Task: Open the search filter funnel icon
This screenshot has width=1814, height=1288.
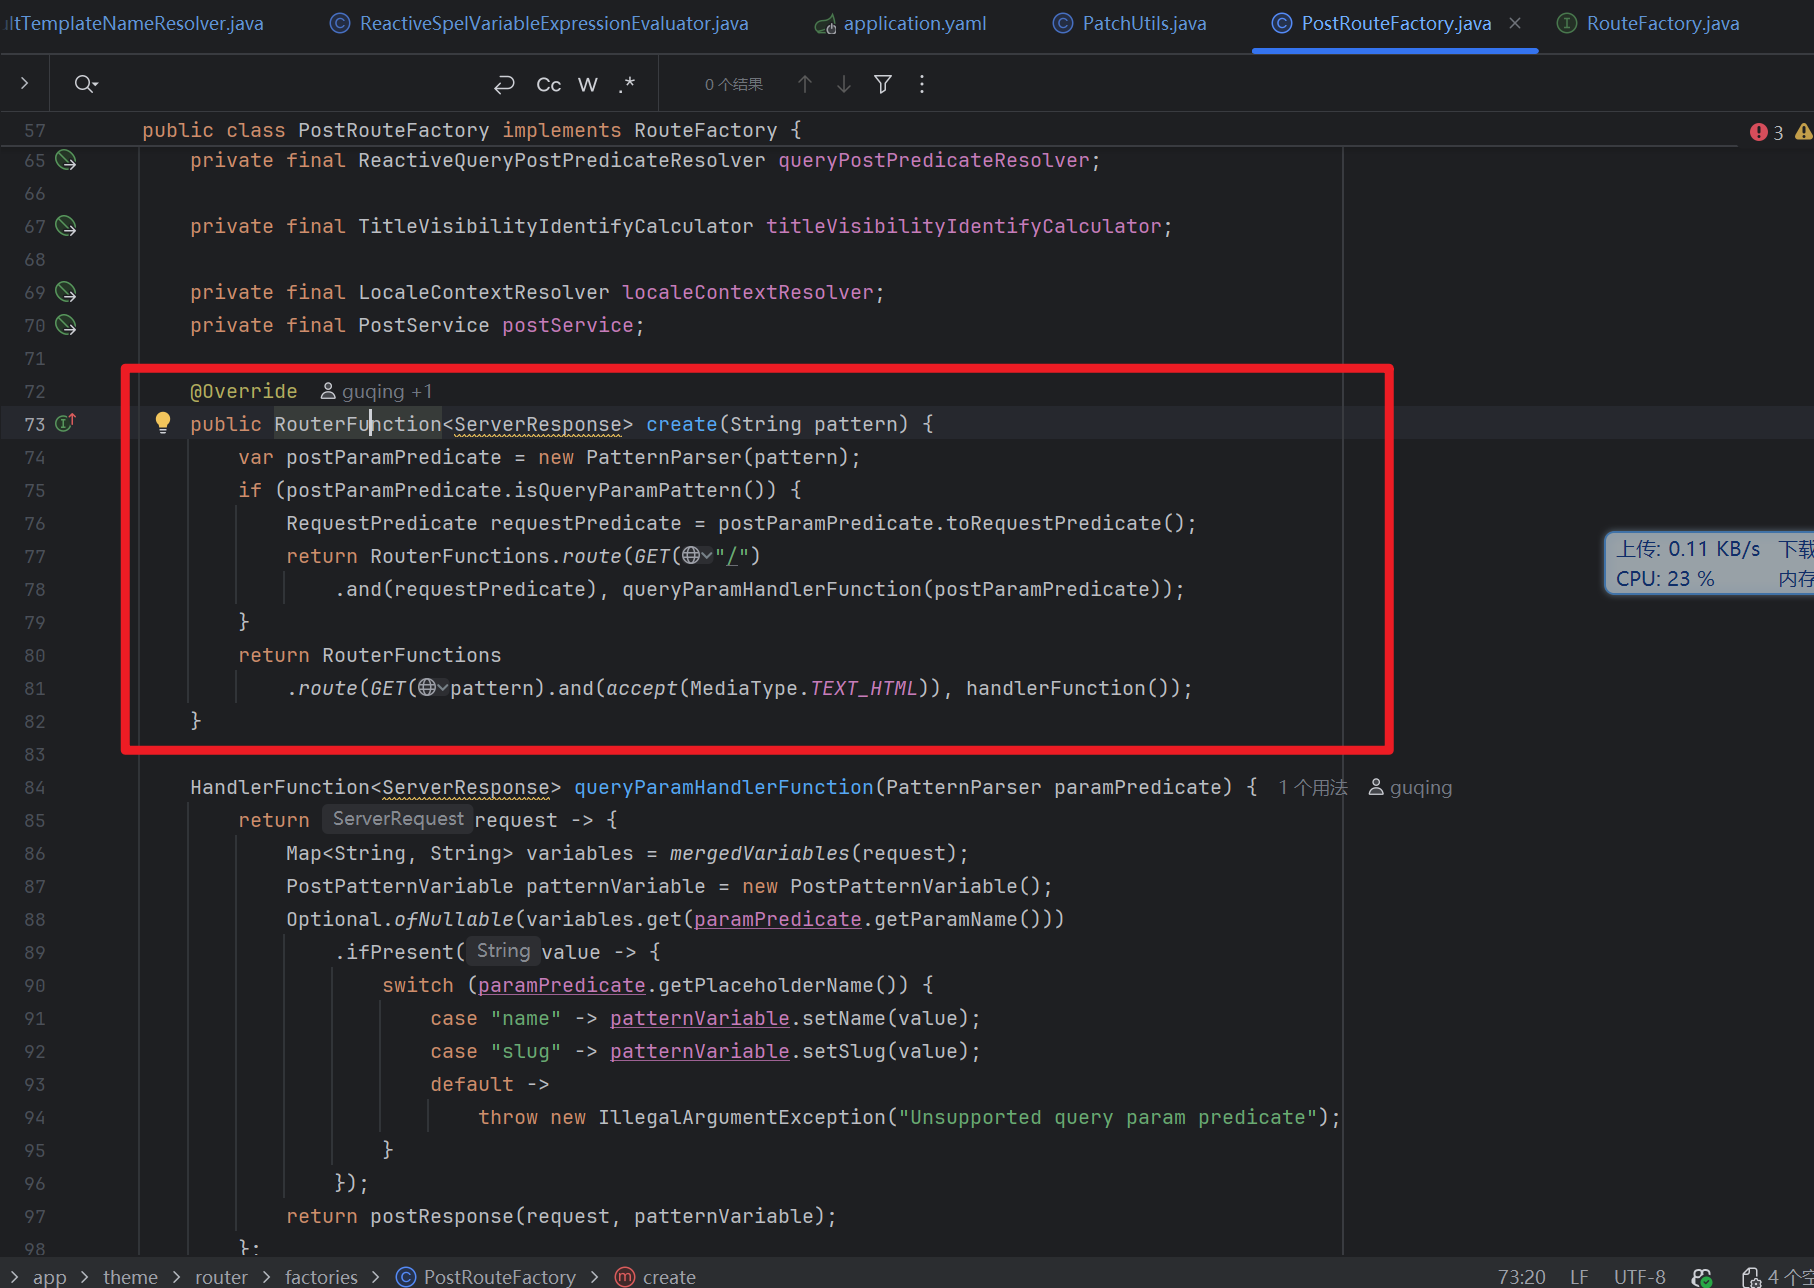Action: 883,85
